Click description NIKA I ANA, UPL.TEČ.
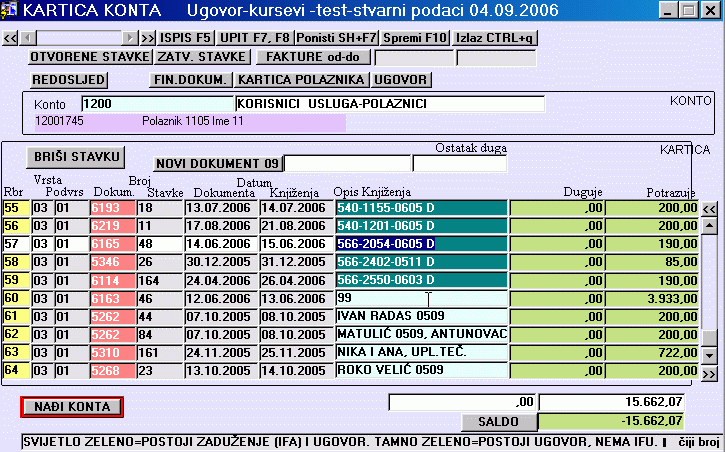 421,352
